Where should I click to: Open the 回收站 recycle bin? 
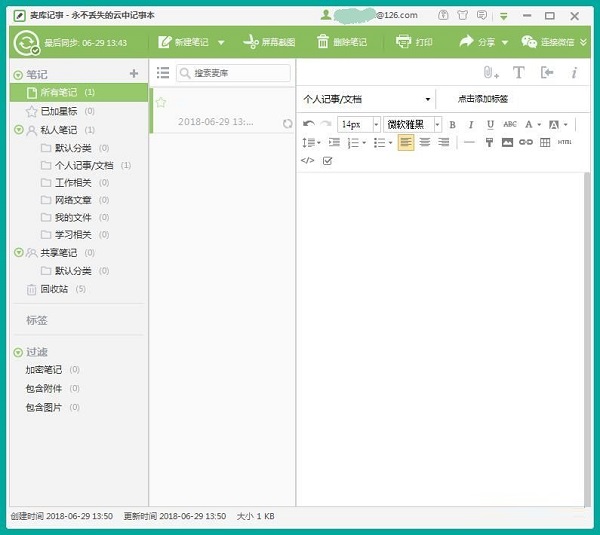coord(54,289)
